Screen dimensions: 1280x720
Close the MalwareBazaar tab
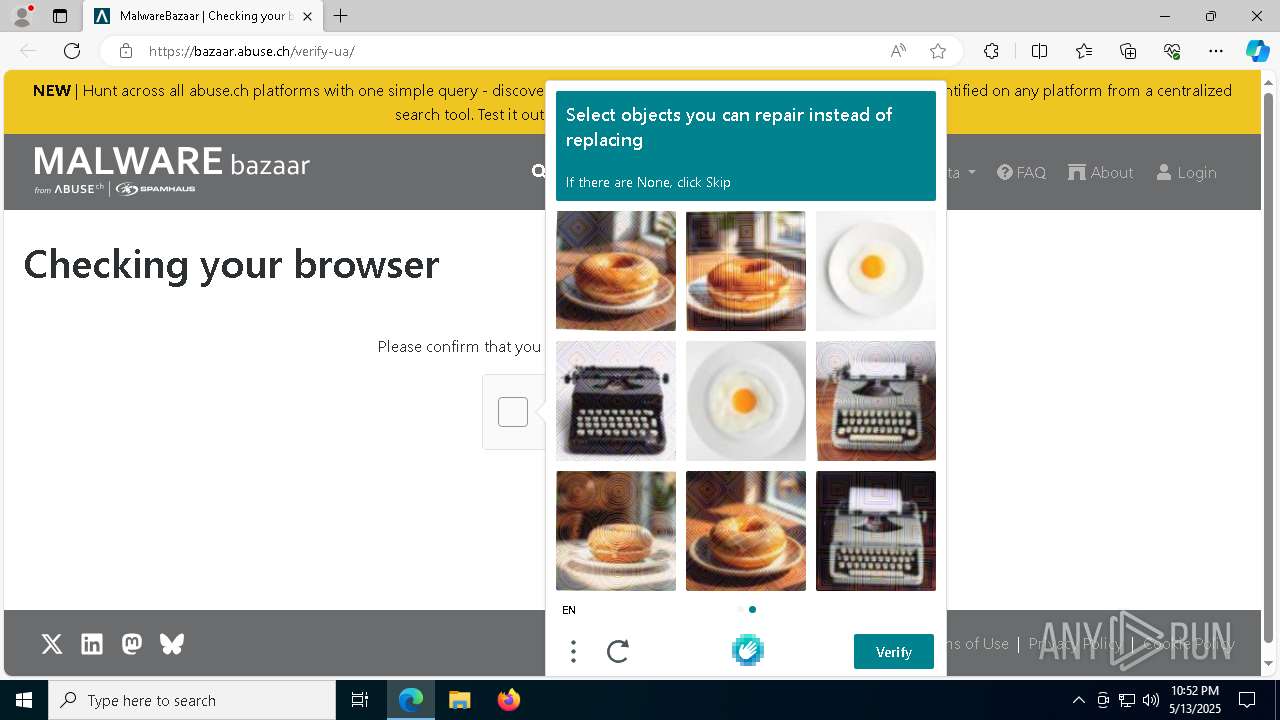308,16
